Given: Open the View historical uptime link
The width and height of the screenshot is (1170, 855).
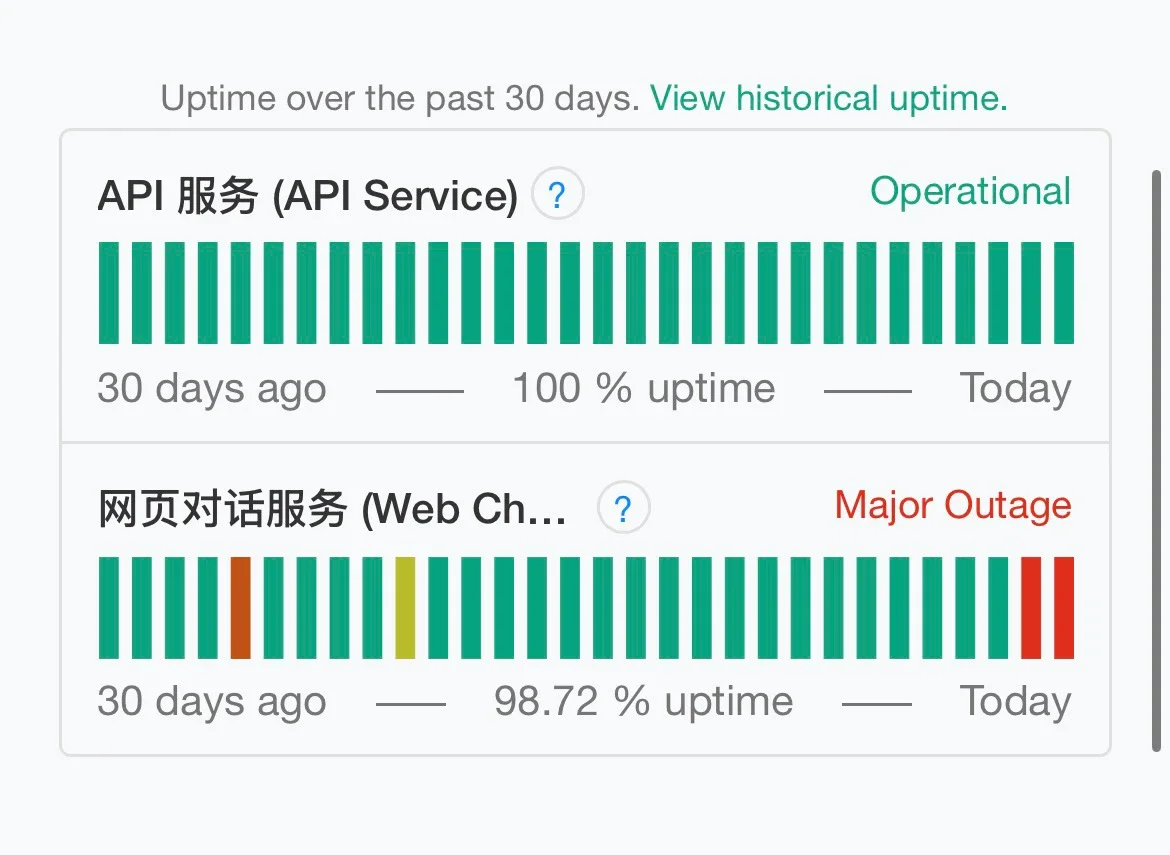Looking at the screenshot, I should coord(828,98).
